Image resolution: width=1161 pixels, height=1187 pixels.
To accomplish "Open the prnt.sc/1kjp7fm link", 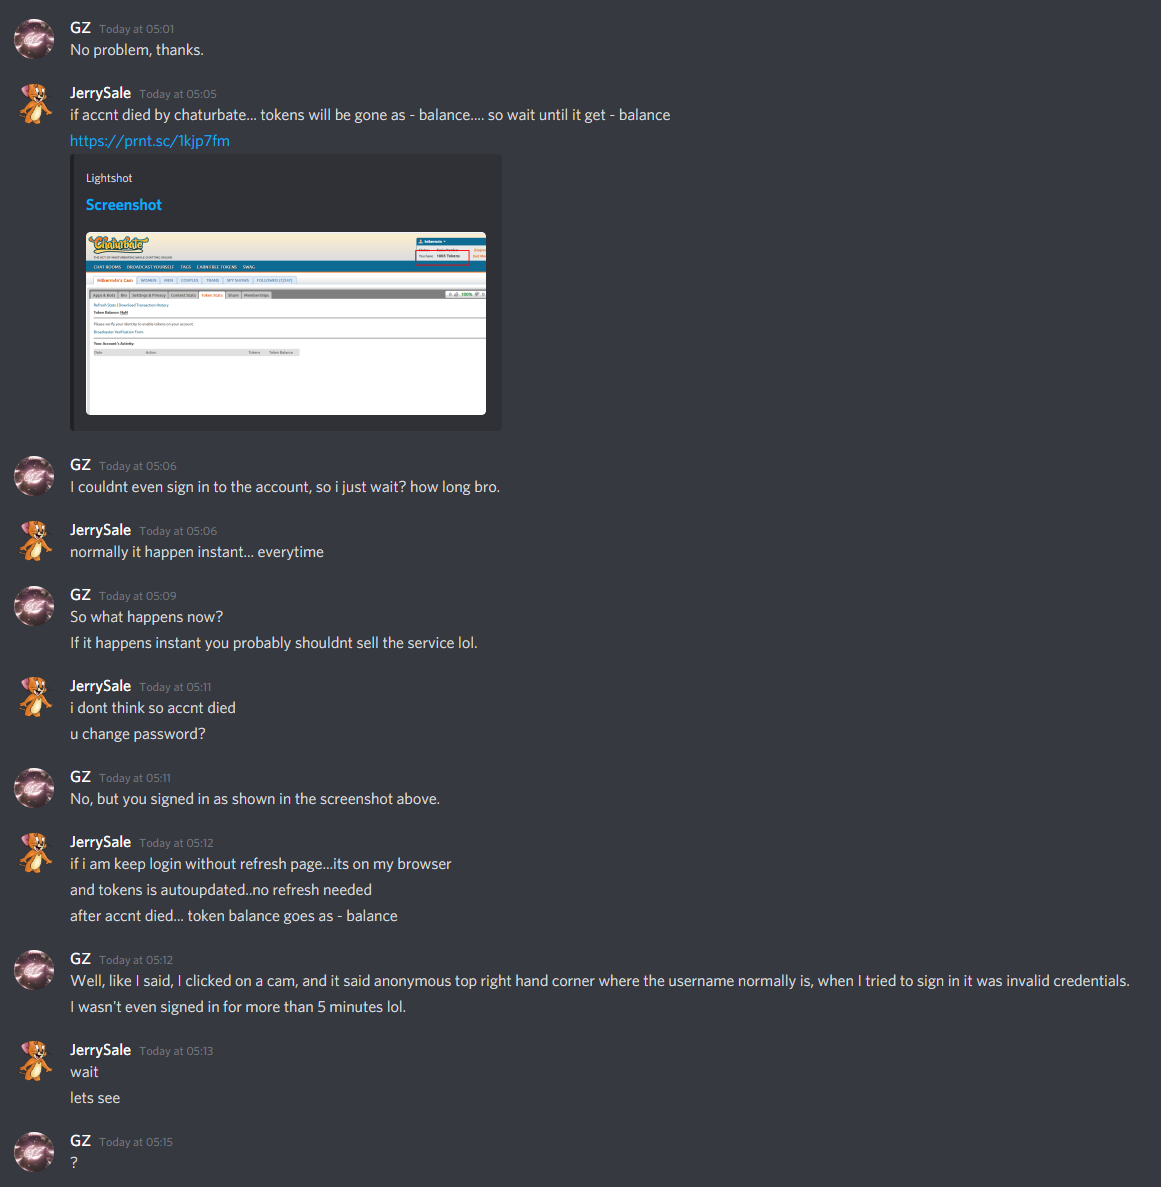I will point(150,141).
